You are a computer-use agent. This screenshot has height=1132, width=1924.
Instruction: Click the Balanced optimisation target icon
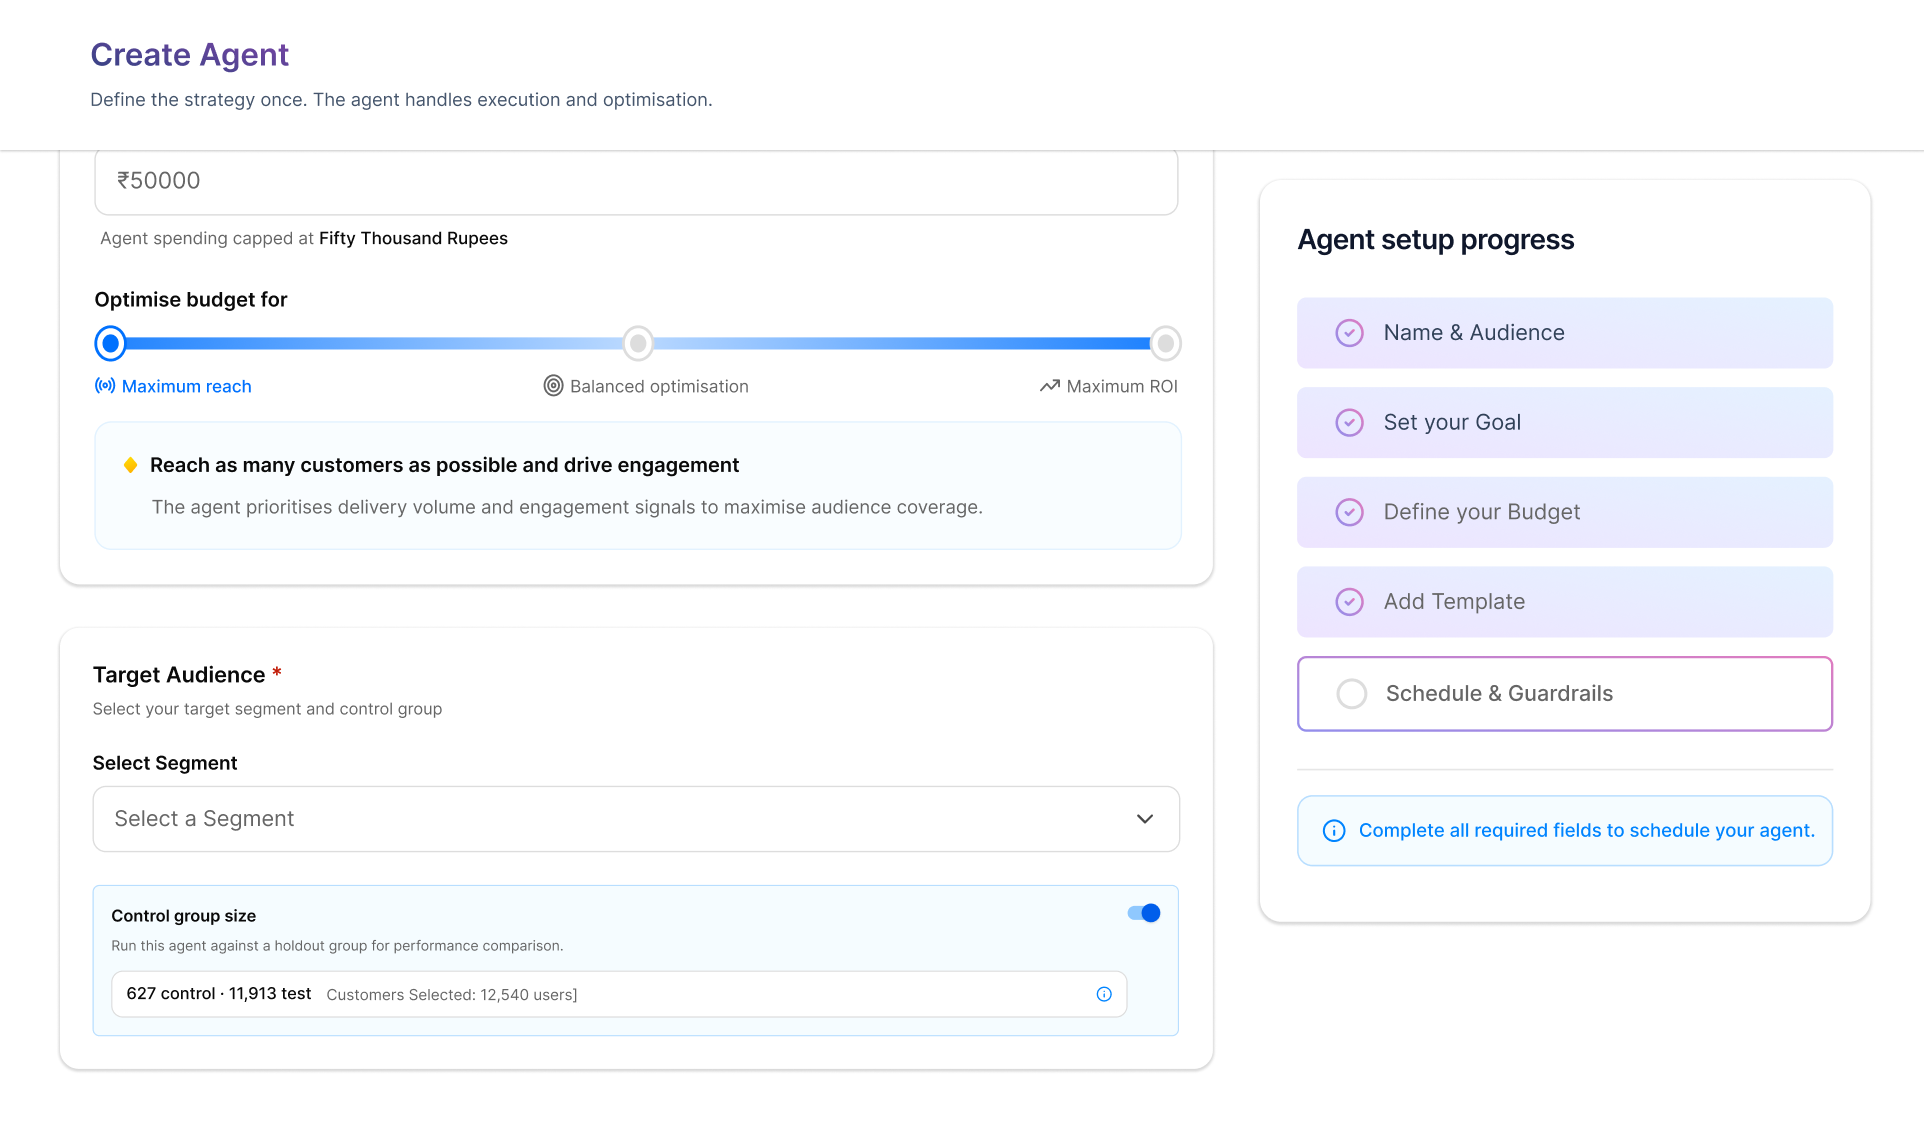(x=553, y=386)
